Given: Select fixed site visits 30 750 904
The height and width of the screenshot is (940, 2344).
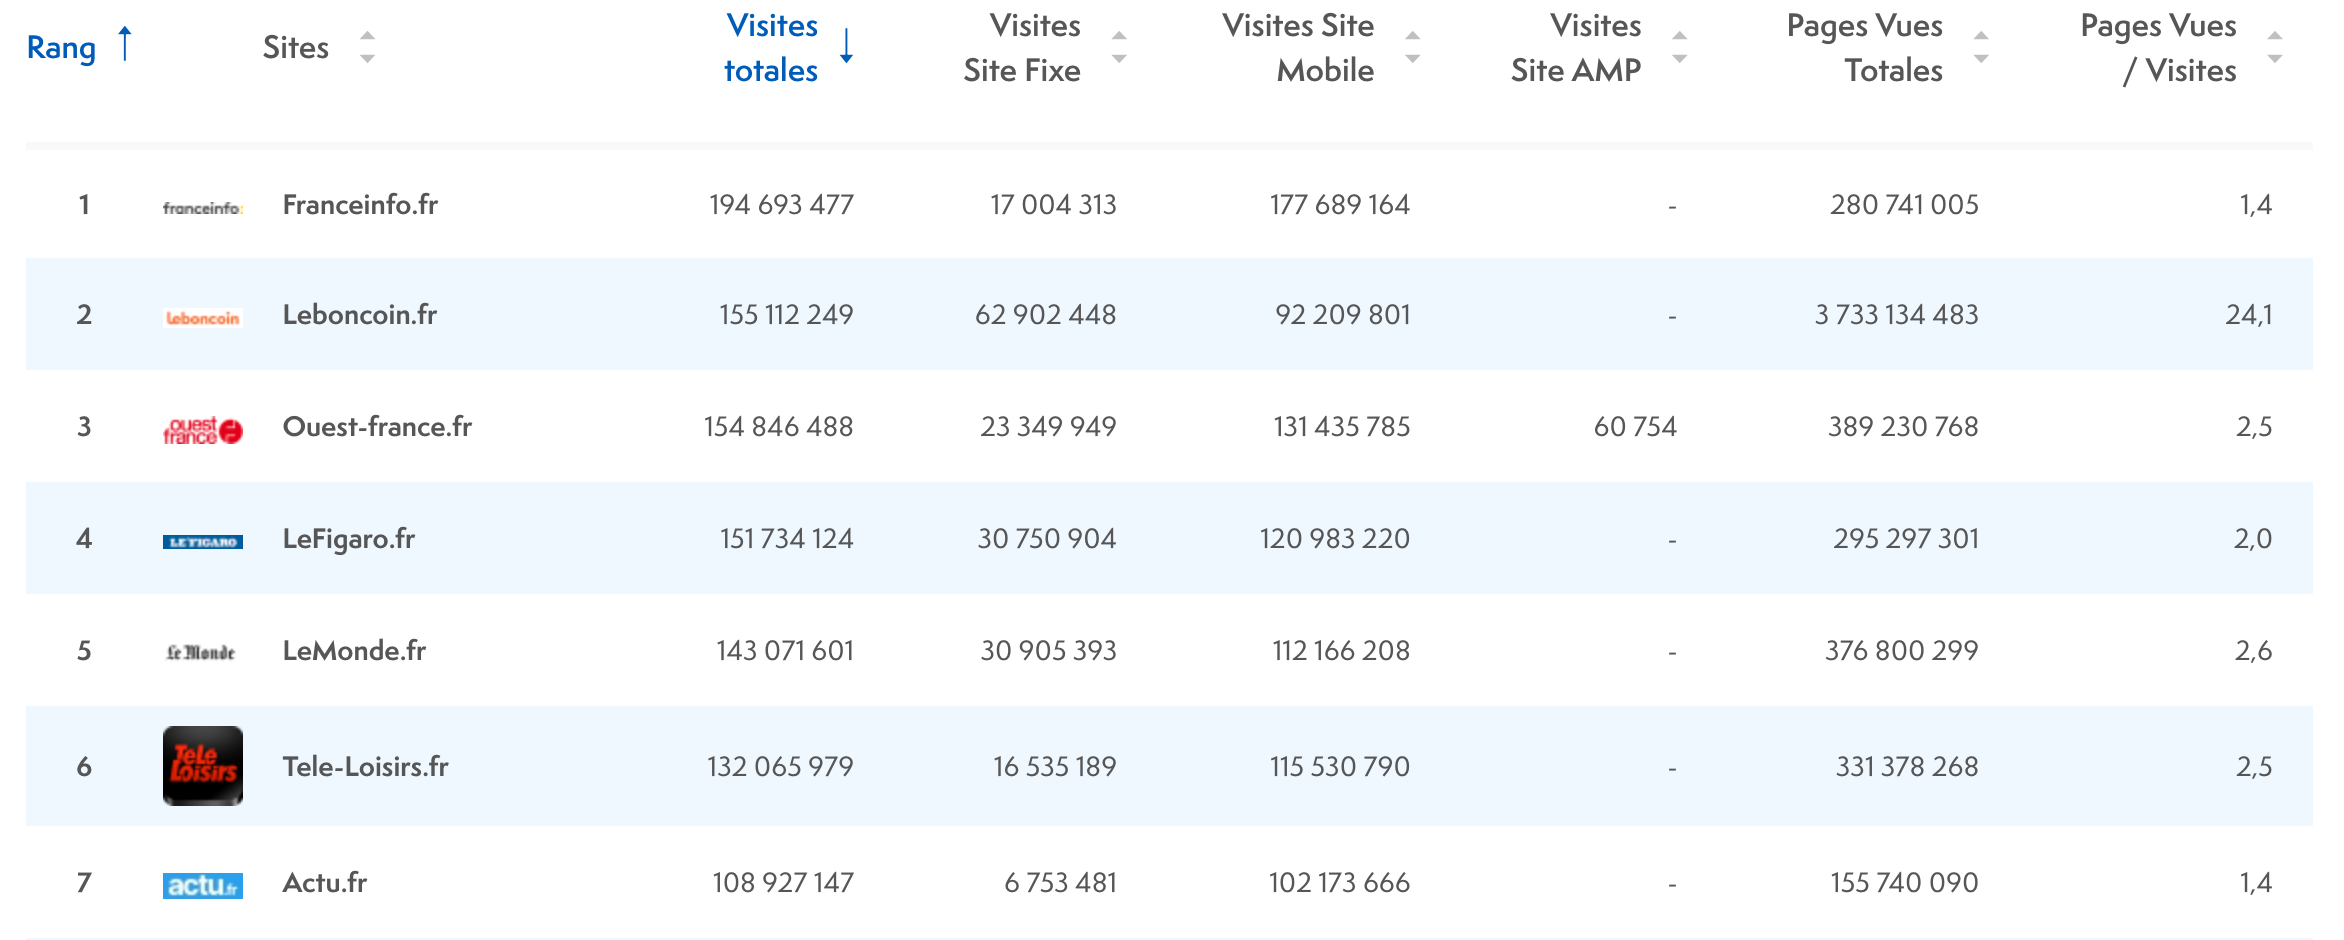Looking at the screenshot, I should (1047, 539).
